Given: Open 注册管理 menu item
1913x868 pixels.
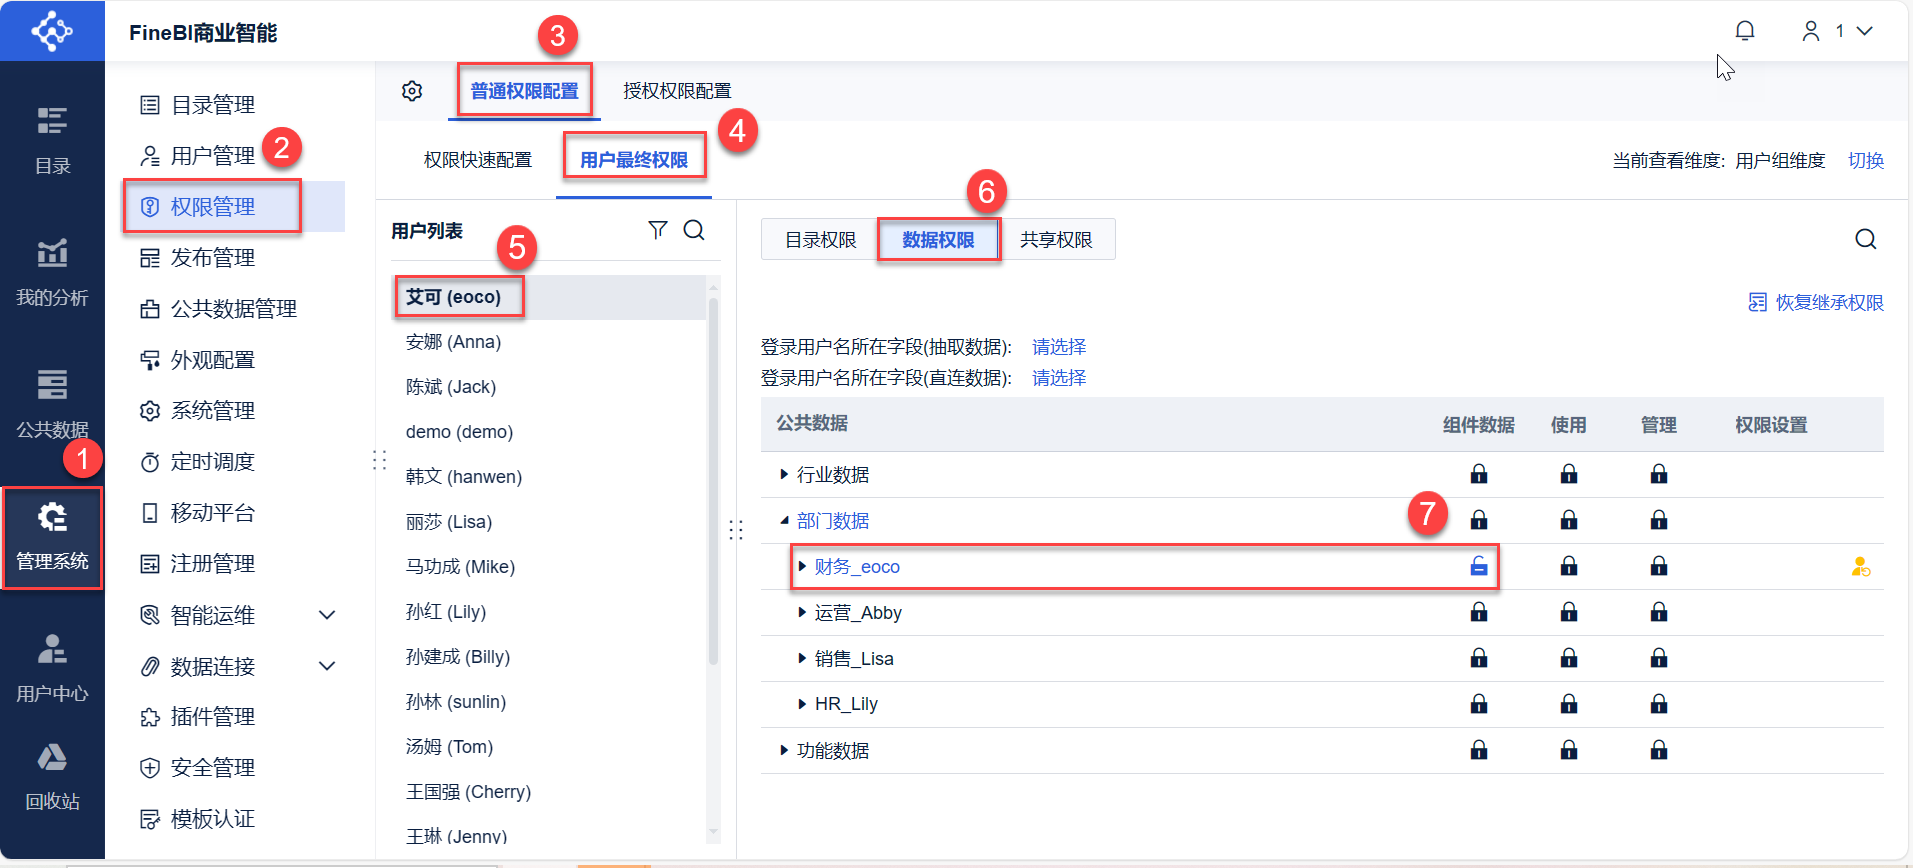Looking at the screenshot, I should tap(197, 564).
